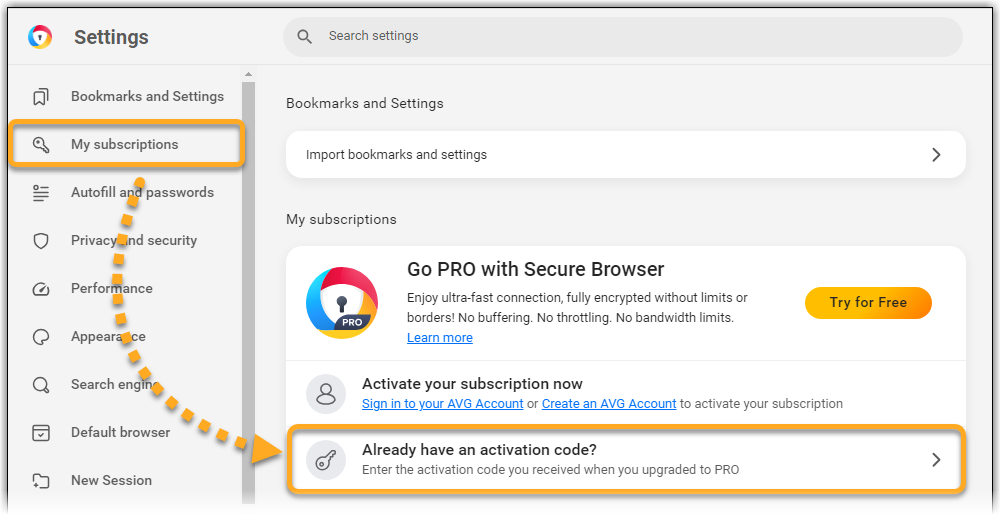
Task: Follow the Learn more link
Action: click(439, 338)
